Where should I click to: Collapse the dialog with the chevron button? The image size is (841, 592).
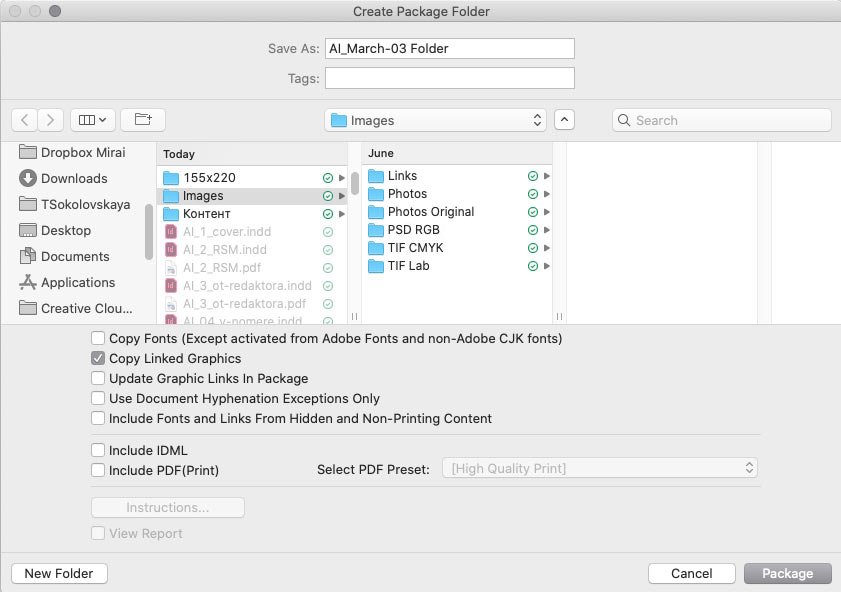click(564, 120)
